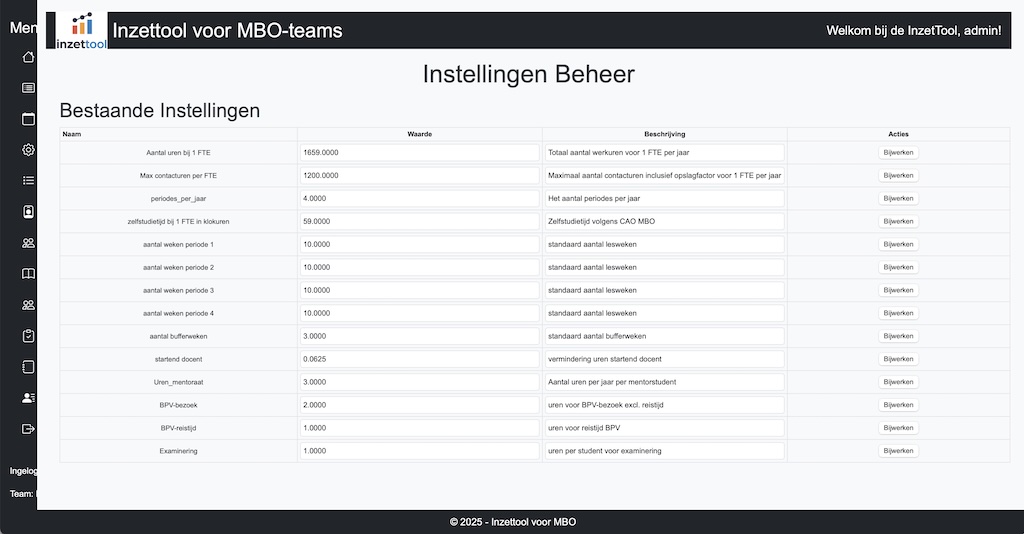Screen dimensions: 1024x534
Task: Focus the aantal bufferweken value input
Action: 419,336
